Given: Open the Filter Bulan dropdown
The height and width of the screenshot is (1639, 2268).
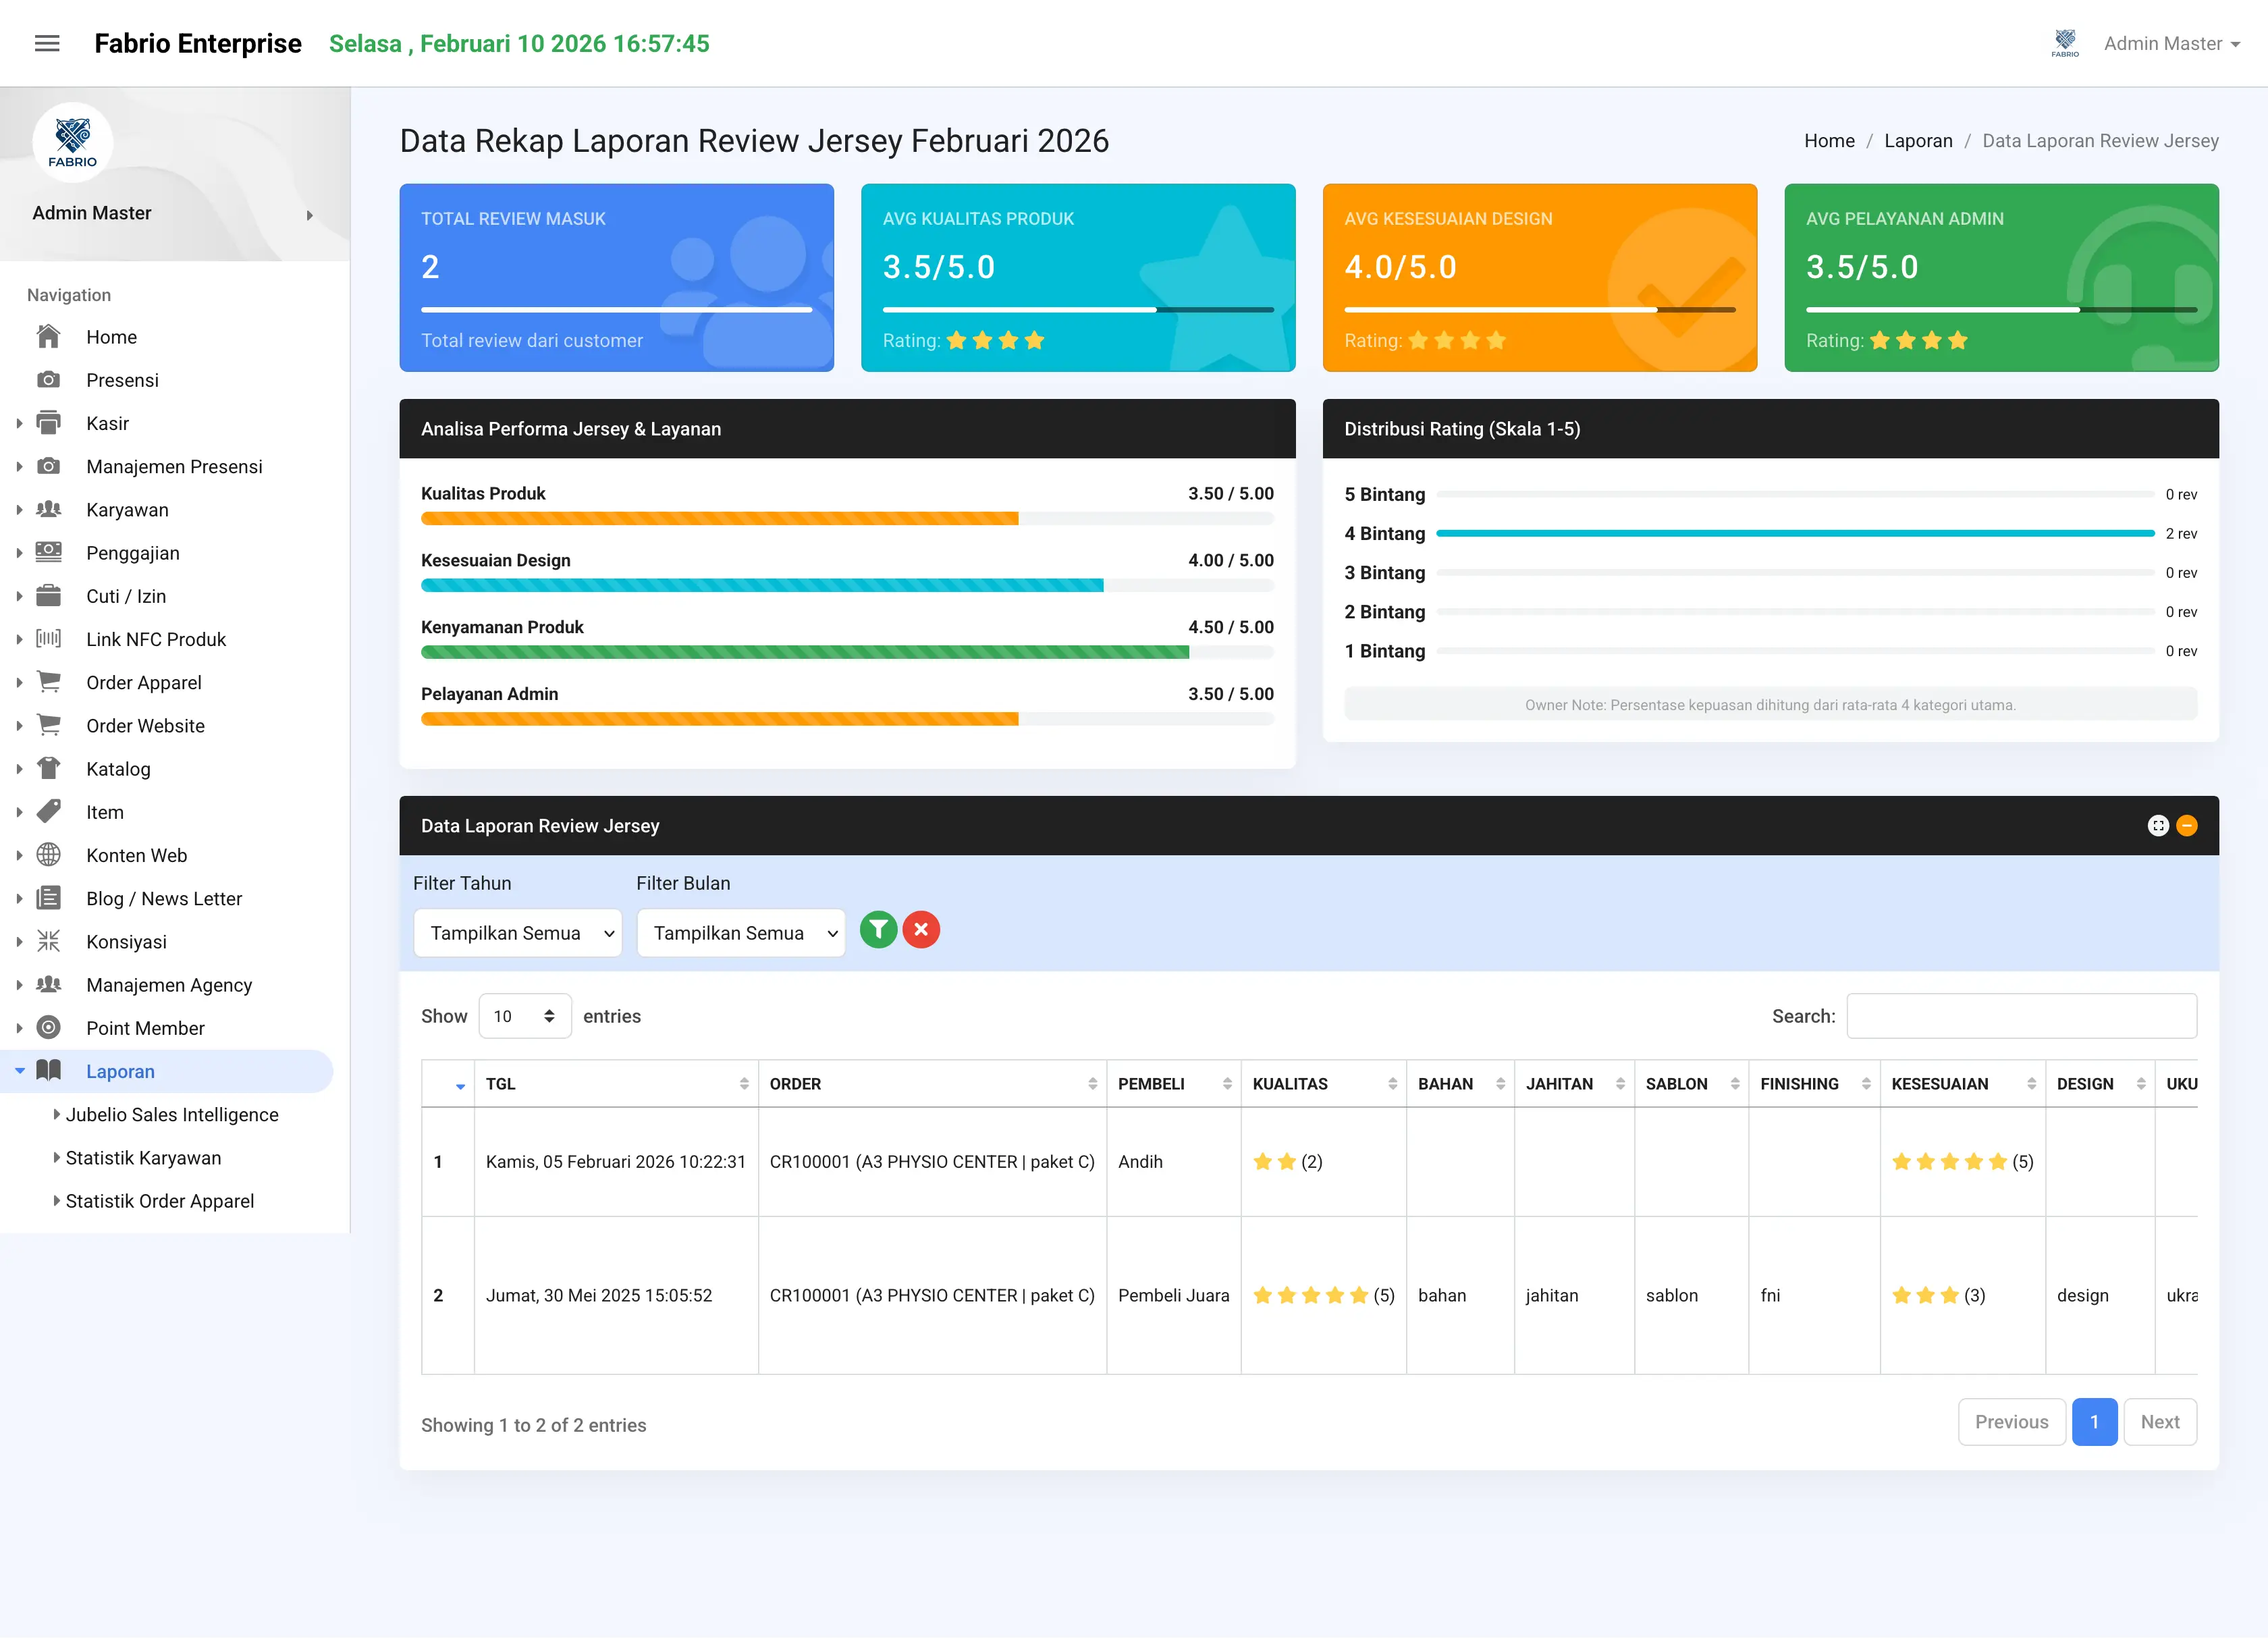Looking at the screenshot, I should [x=741, y=933].
